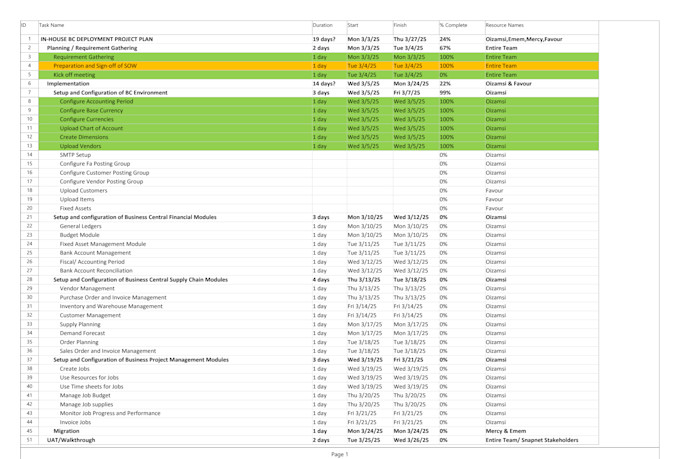This screenshot has height=459, width=680.
Task: Select the Implementation summary task name
Action: click(68, 84)
